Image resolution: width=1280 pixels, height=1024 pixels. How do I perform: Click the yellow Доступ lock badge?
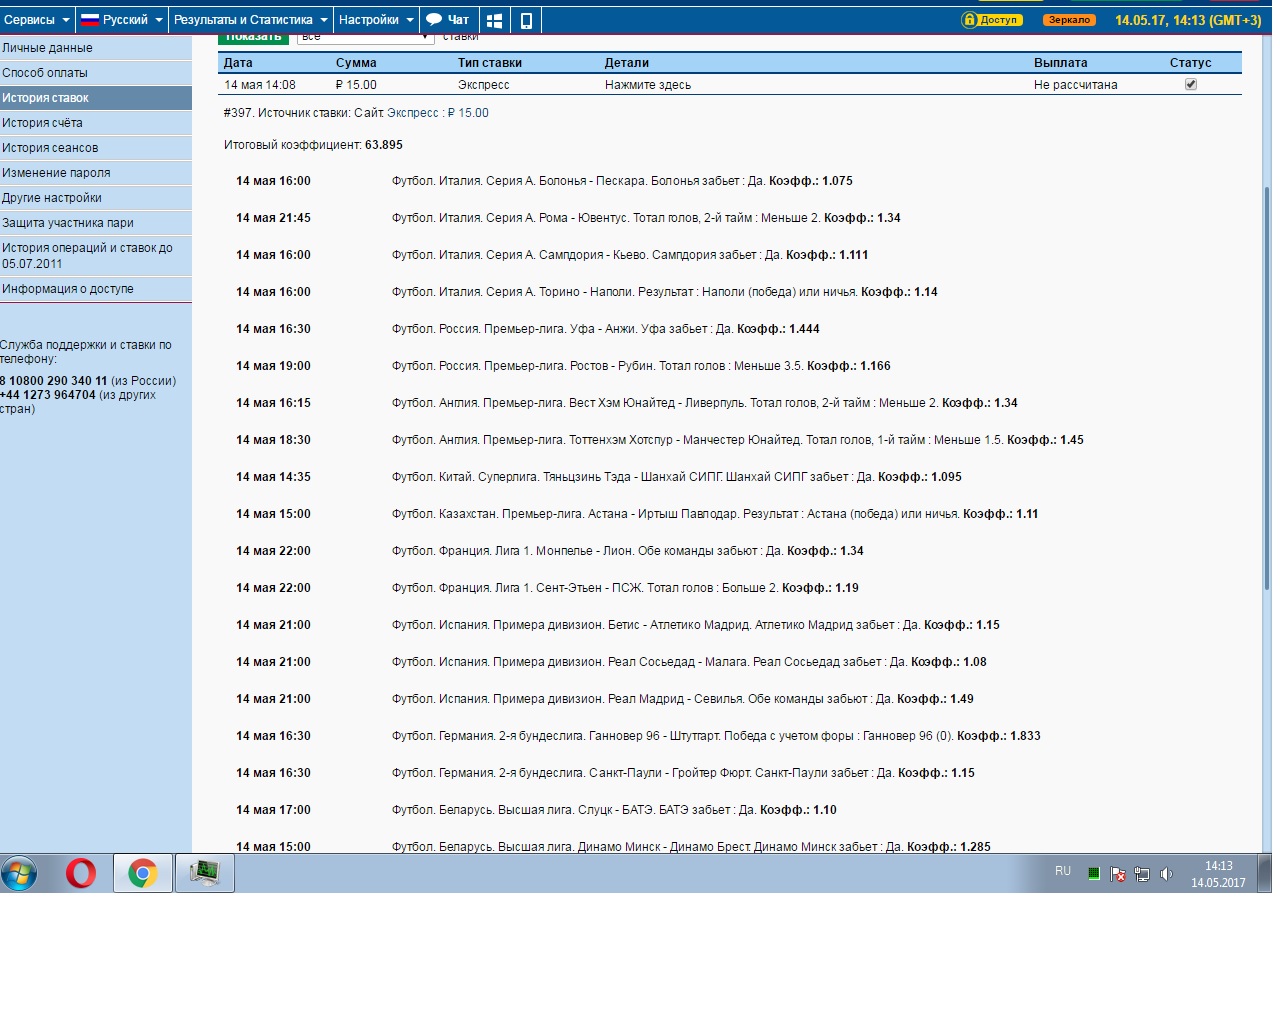pos(992,20)
